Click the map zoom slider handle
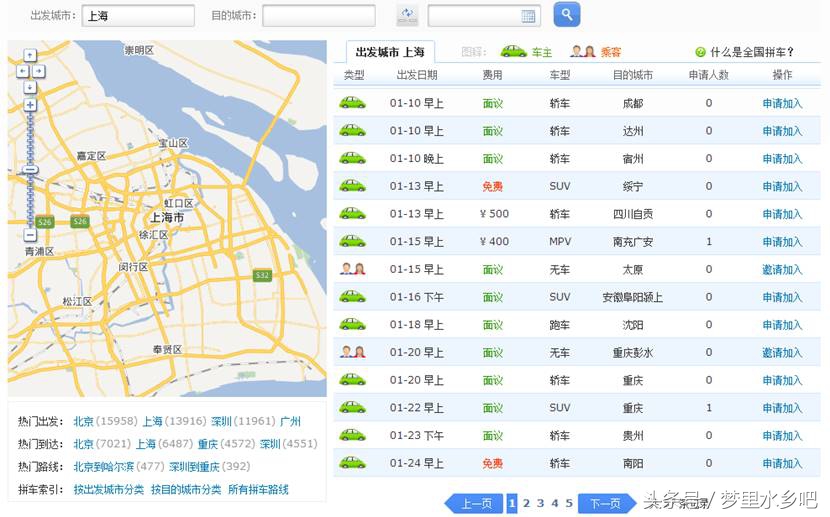 30,170
